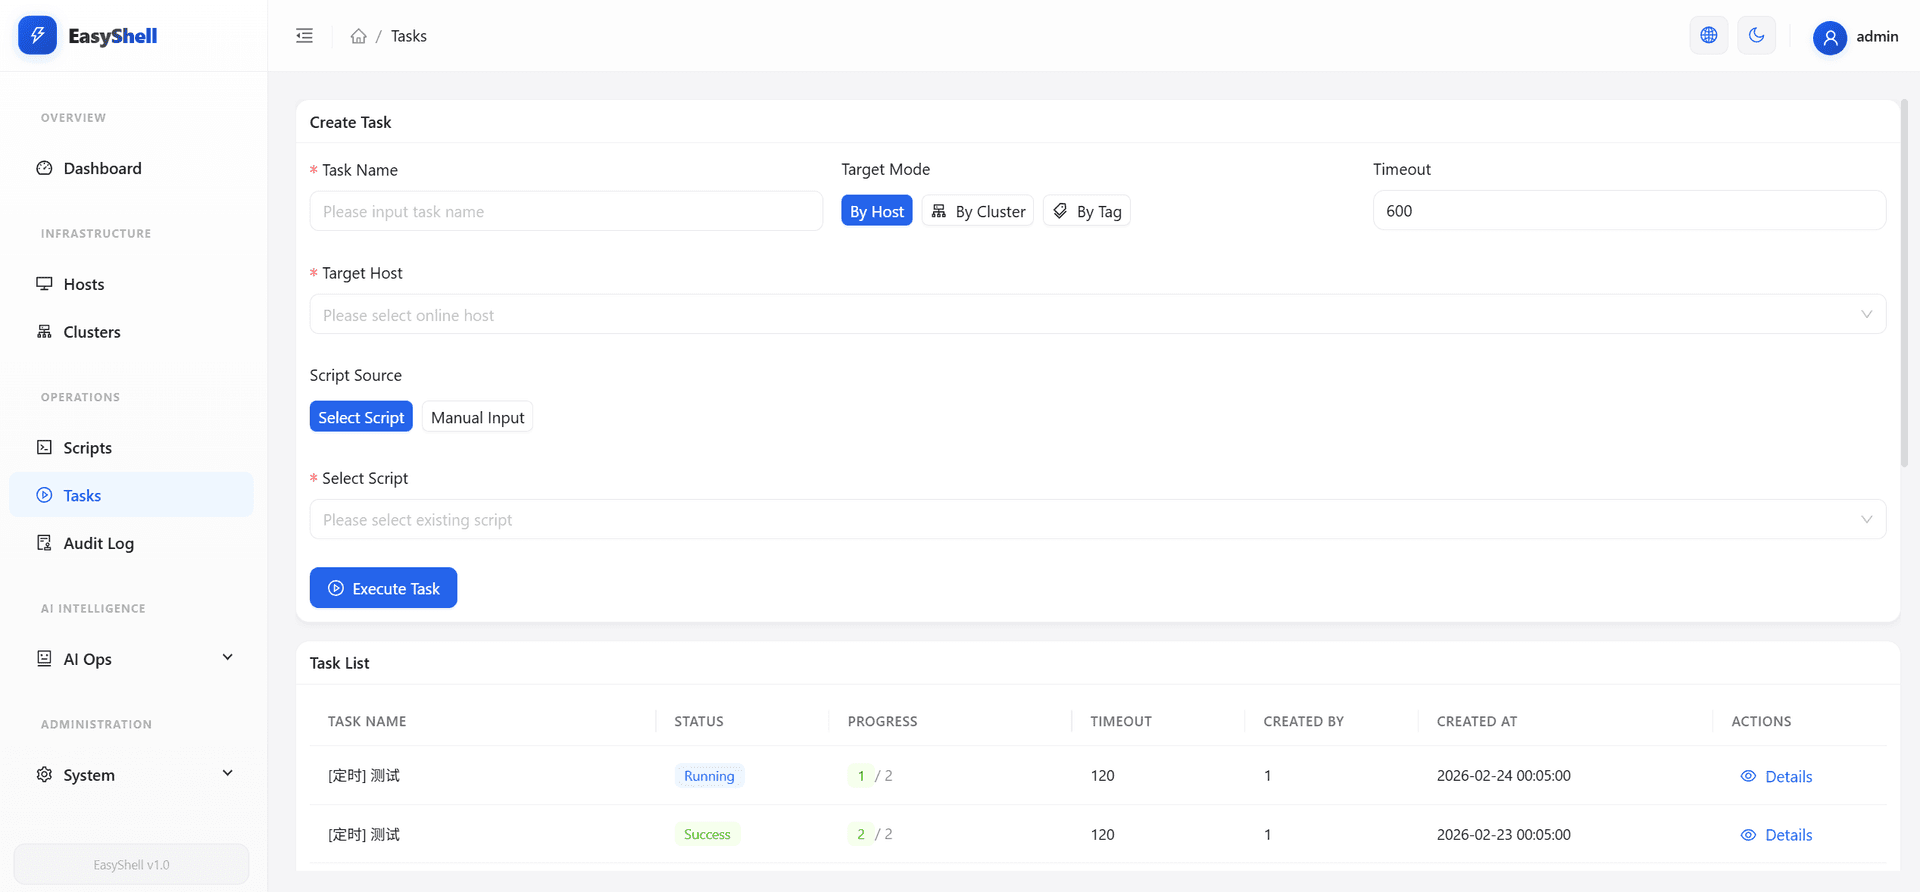Click the Task List section title
The height and width of the screenshot is (892, 1920).
pyautogui.click(x=339, y=663)
